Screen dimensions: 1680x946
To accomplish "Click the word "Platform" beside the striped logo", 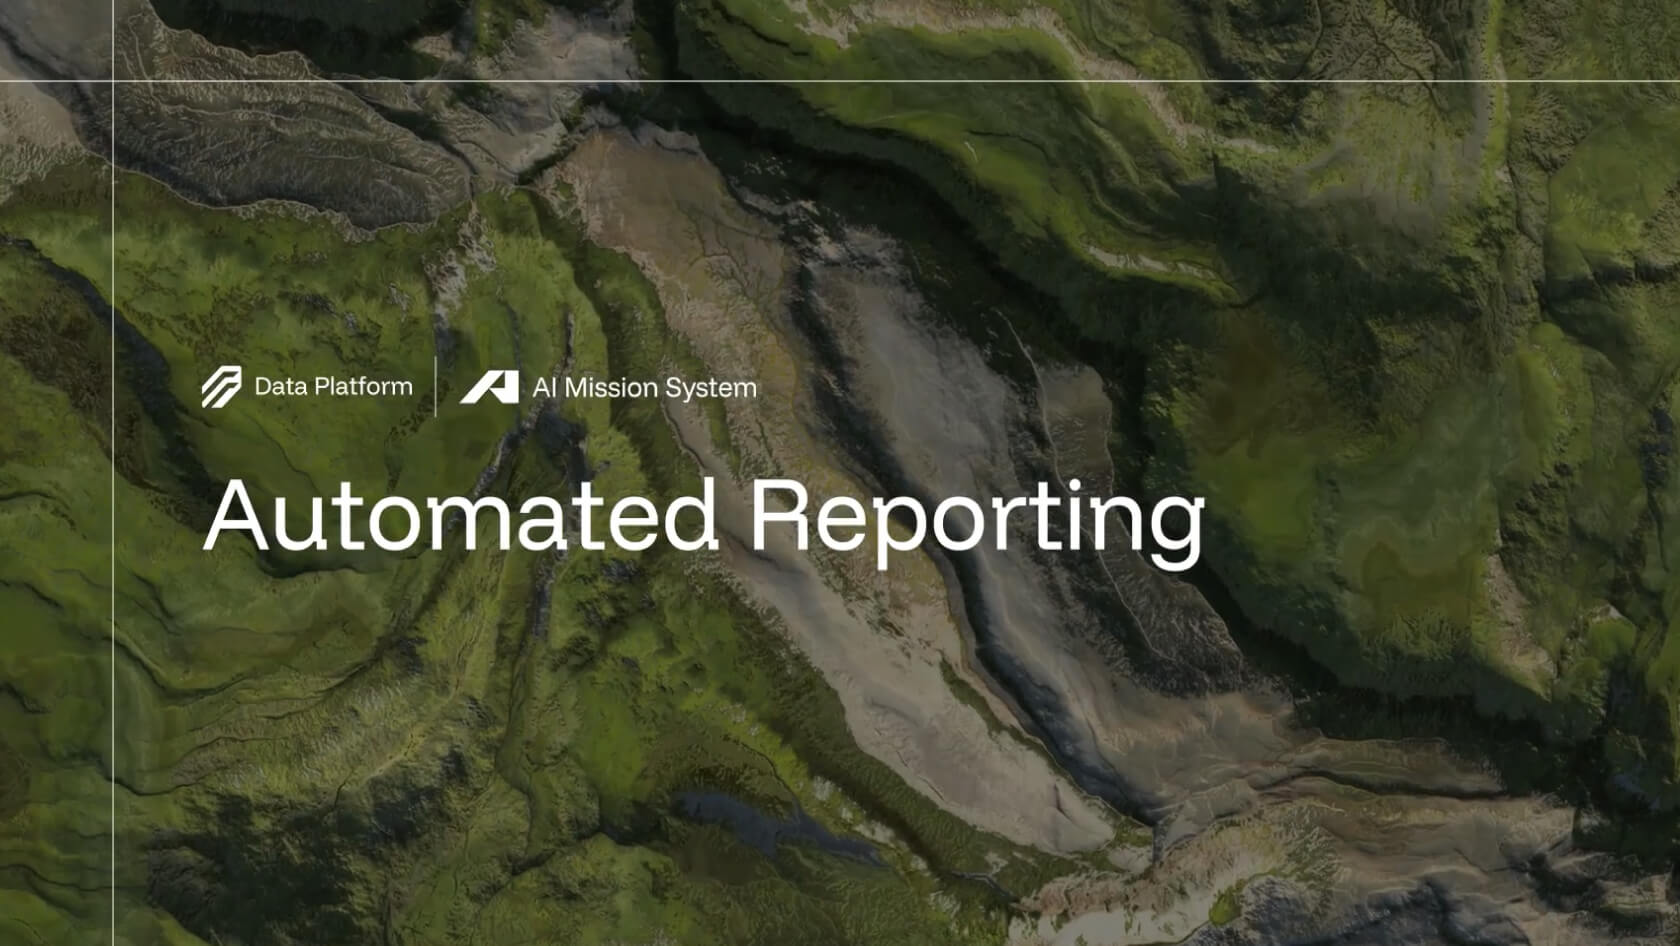I will [362, 387].
